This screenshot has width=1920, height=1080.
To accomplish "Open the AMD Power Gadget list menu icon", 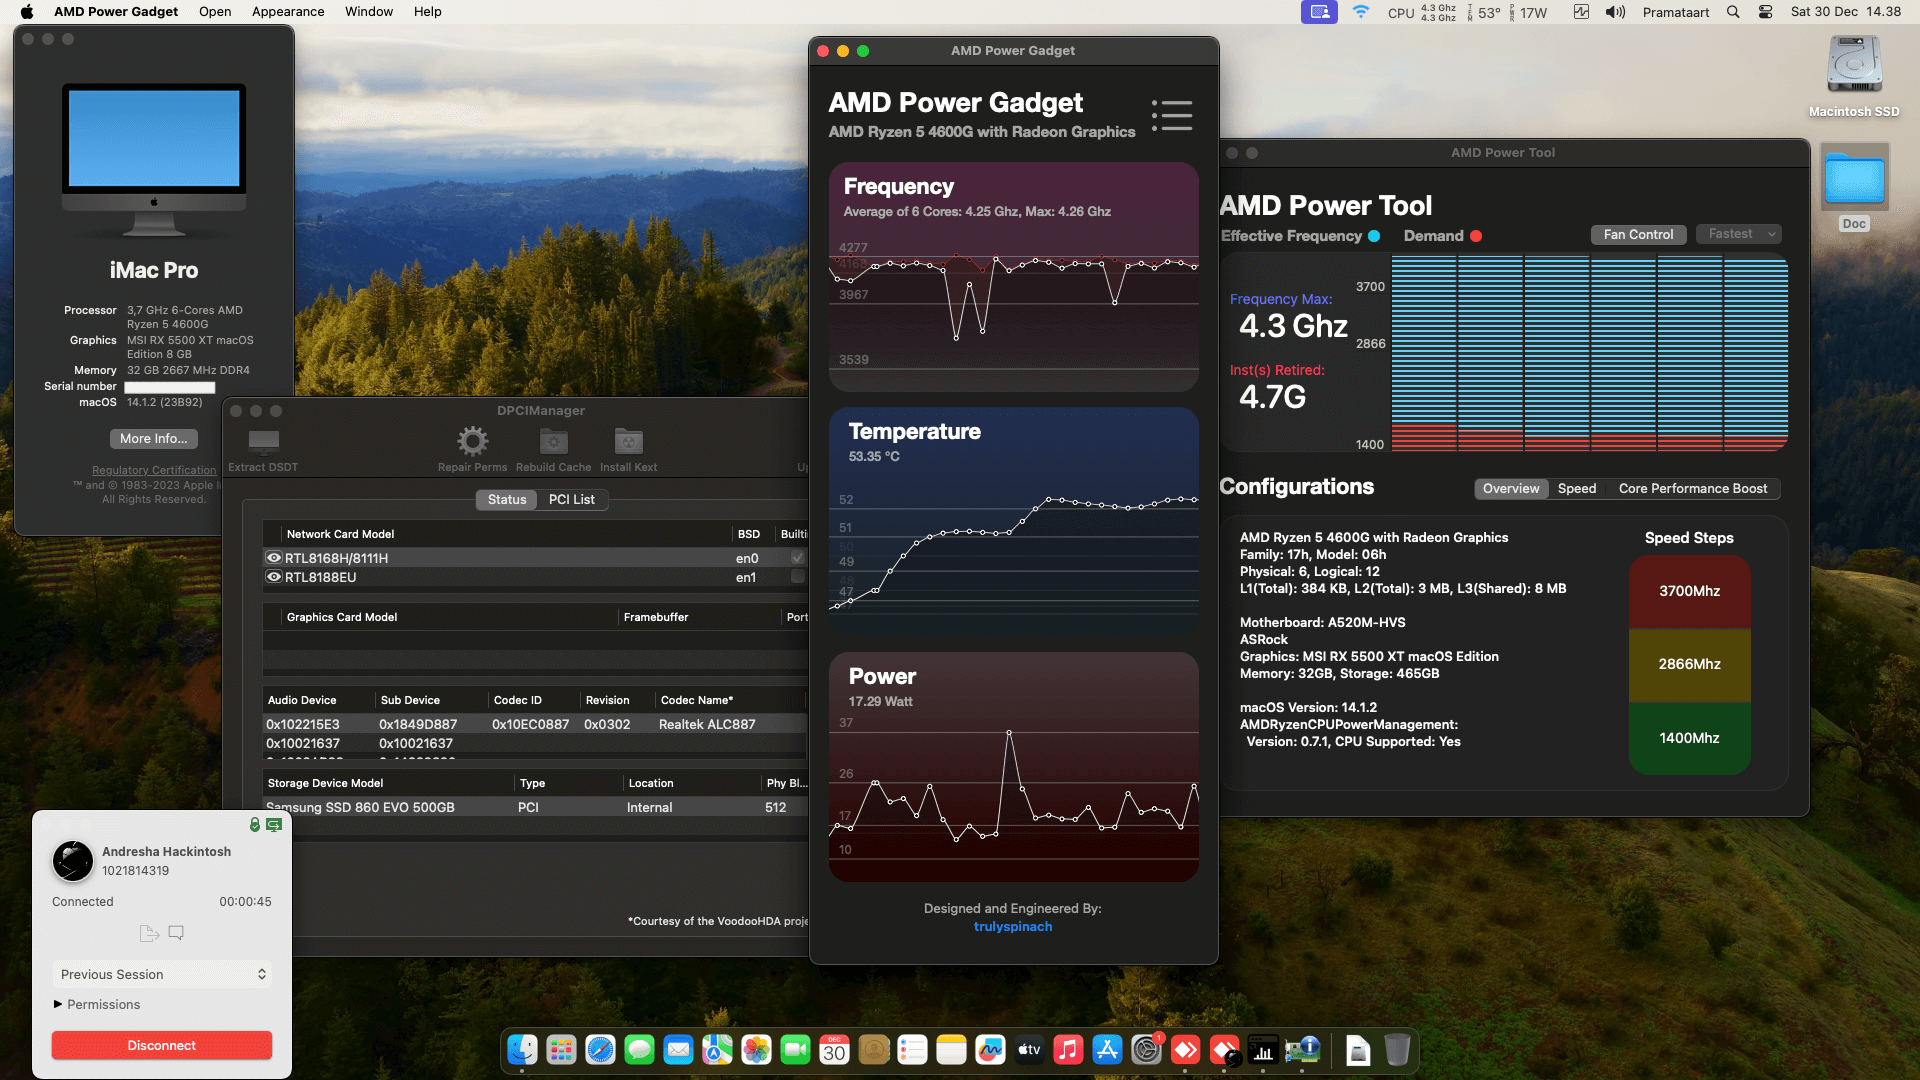I will coord(1171,115).
